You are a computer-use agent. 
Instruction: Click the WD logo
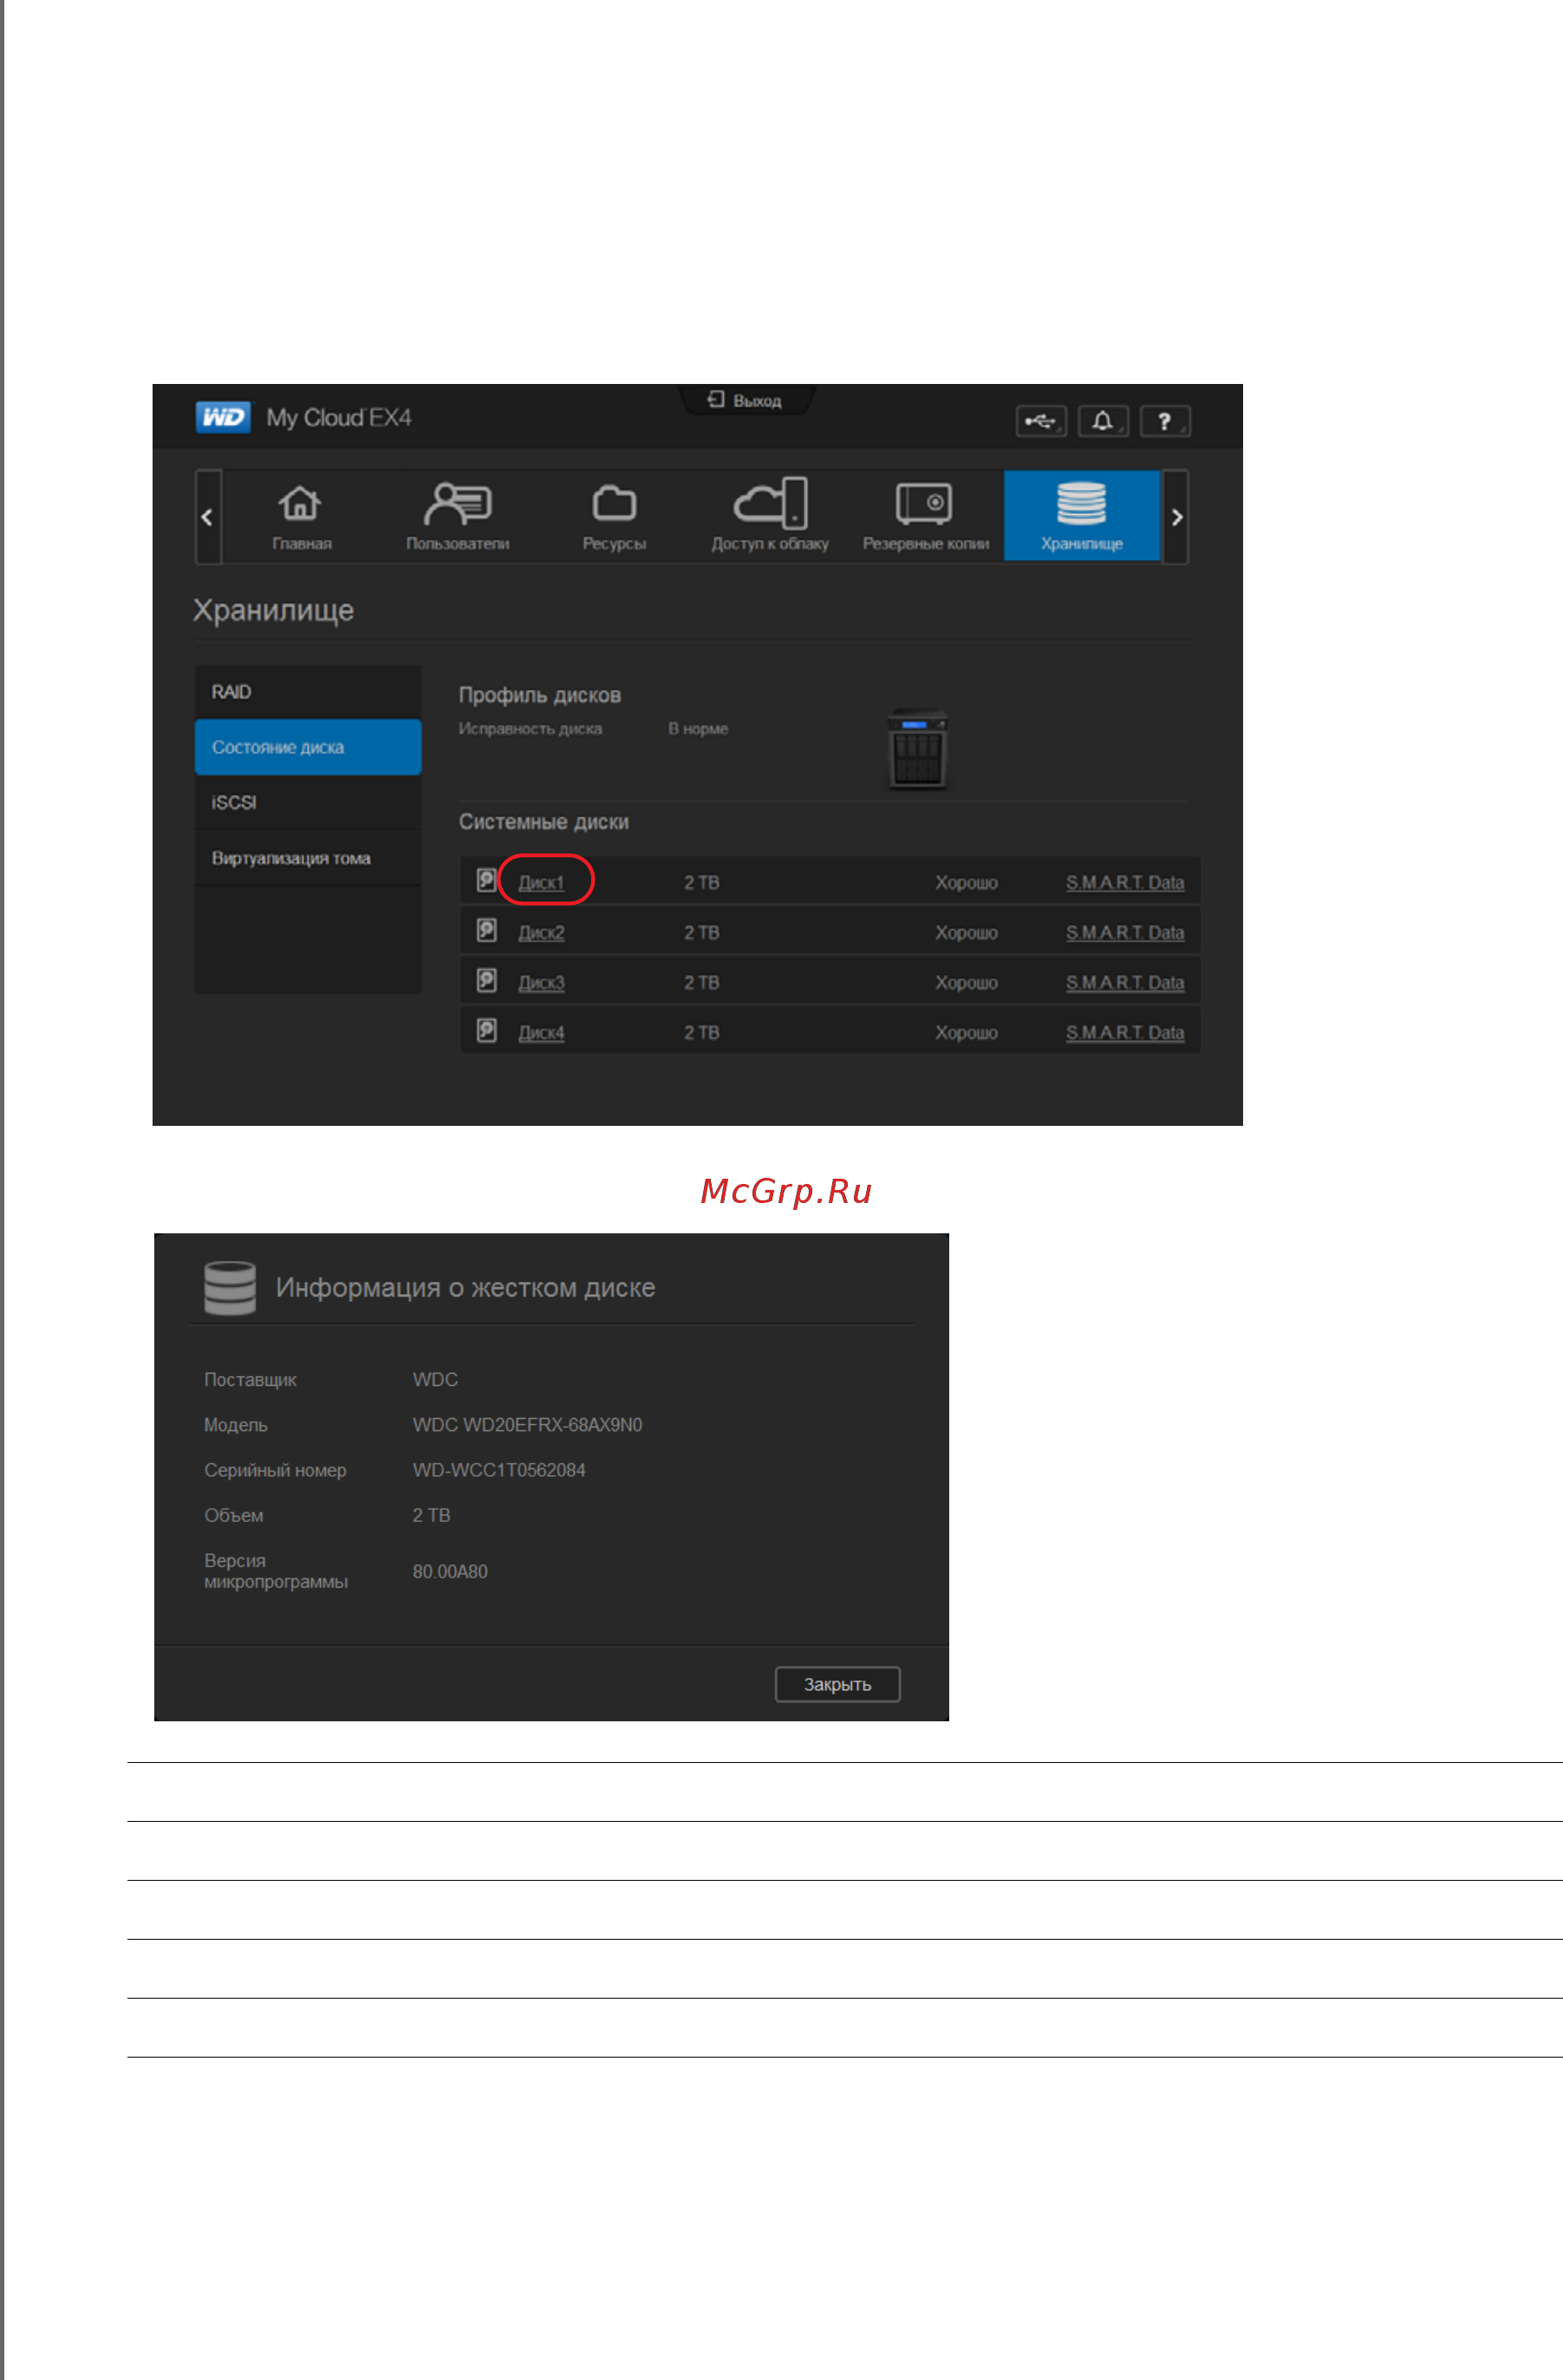tap(222, 417)
